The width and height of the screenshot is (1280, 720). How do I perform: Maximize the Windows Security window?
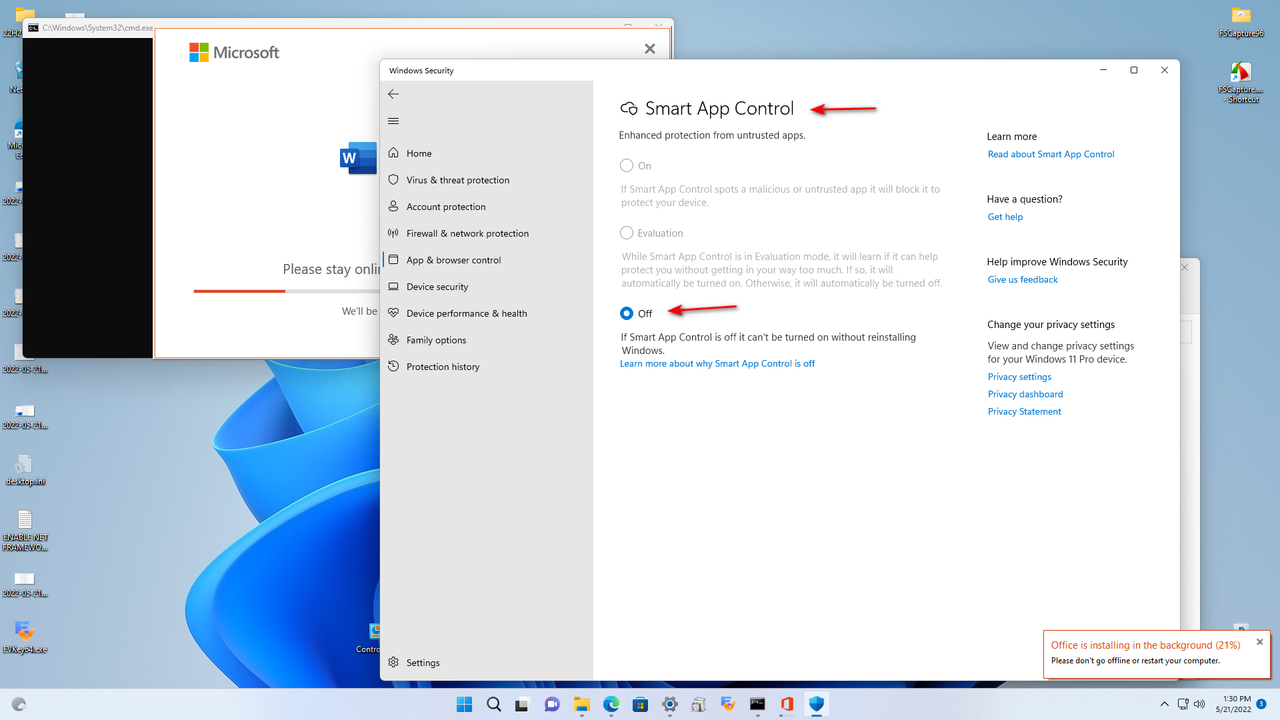pyautogui.click(x=1134, y=70)
